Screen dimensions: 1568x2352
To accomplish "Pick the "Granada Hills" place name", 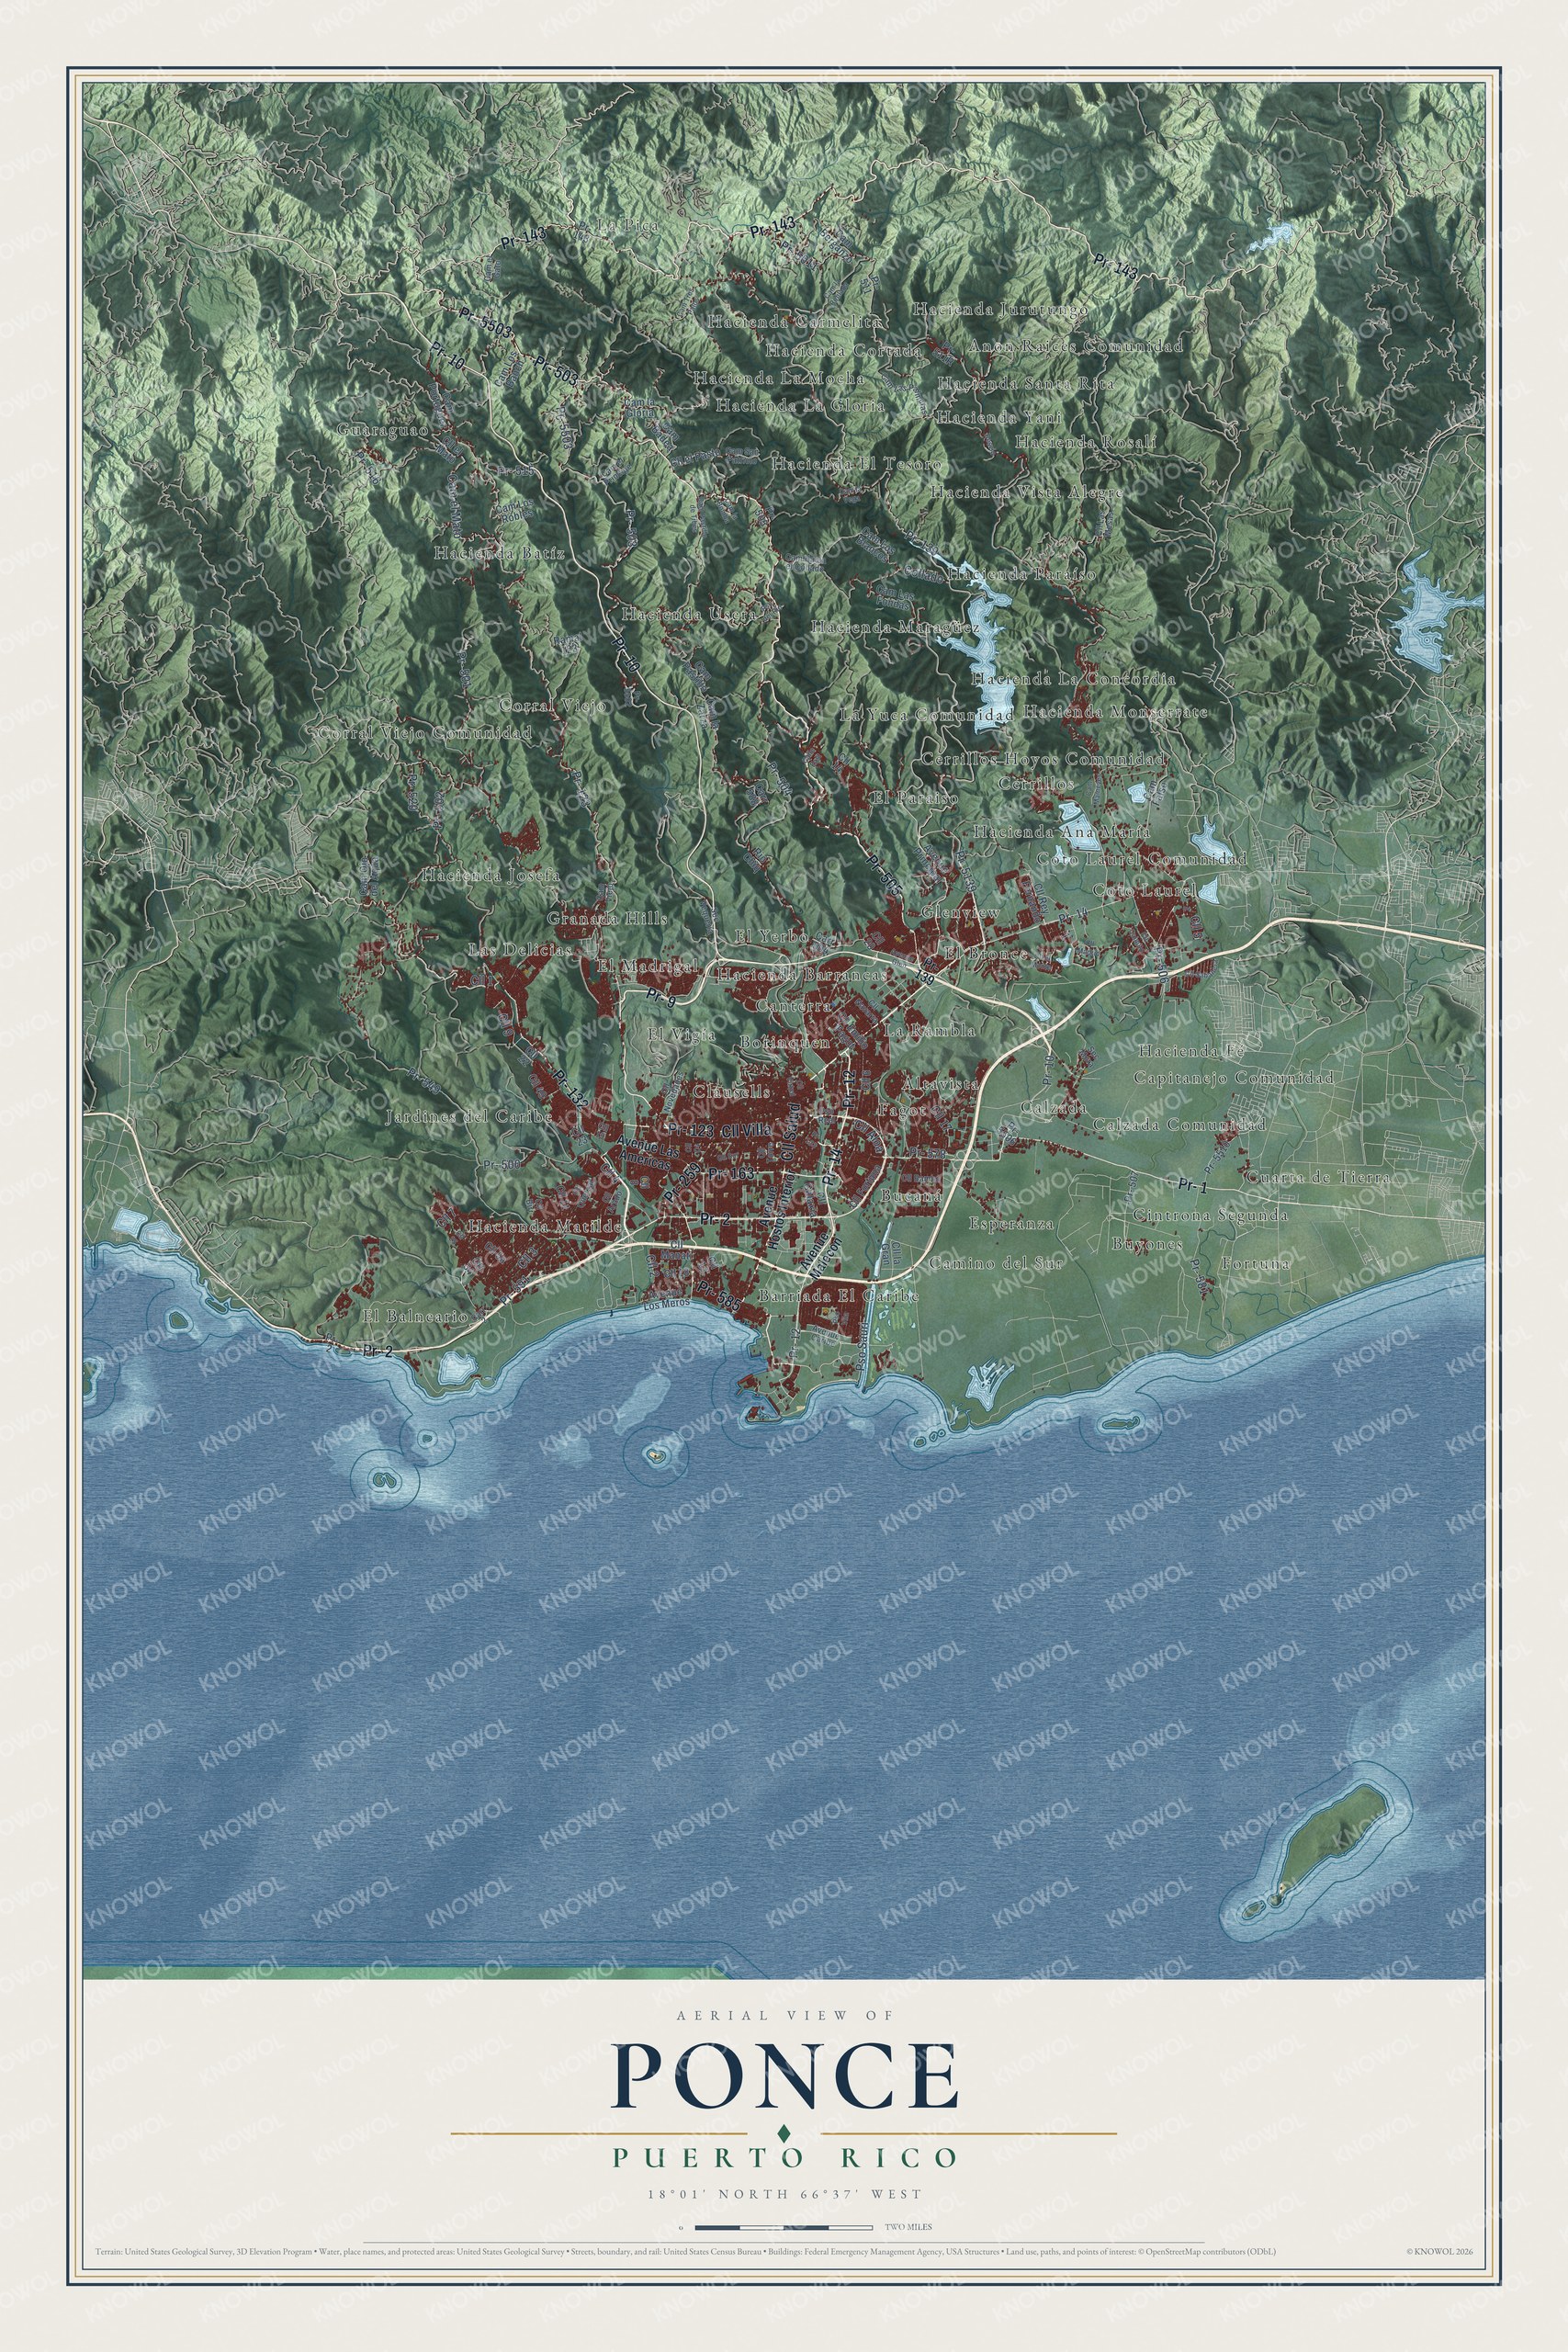I will coord(607,918).
